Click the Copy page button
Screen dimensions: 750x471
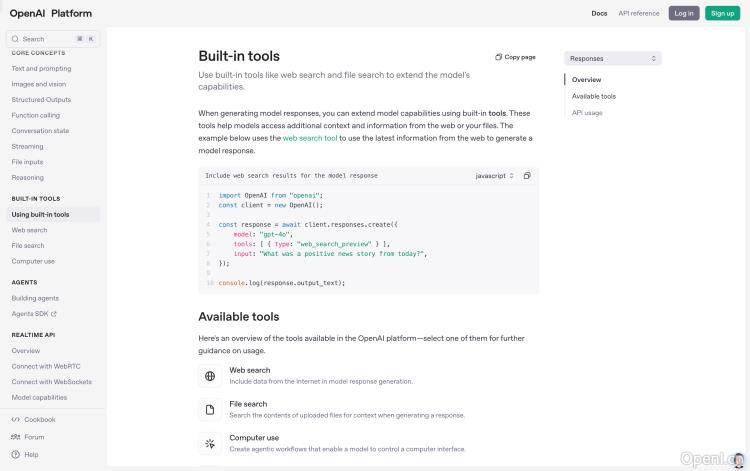(x=515, y=57)
